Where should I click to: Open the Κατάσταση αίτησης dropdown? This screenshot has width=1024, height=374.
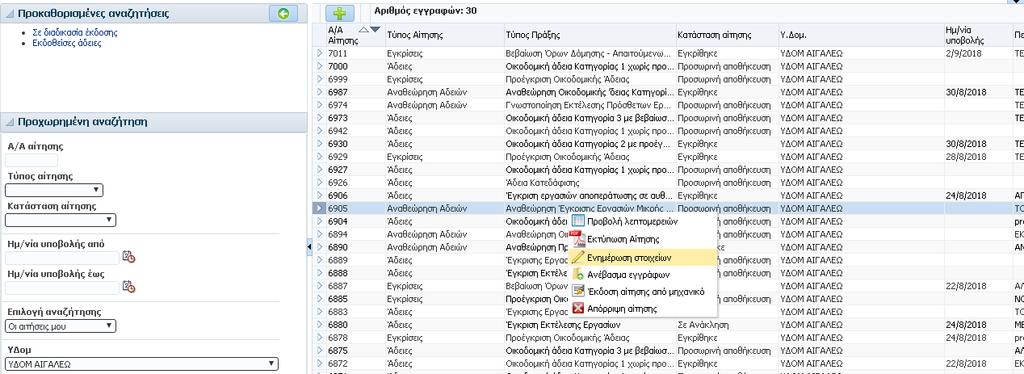[x=61, y=220]
